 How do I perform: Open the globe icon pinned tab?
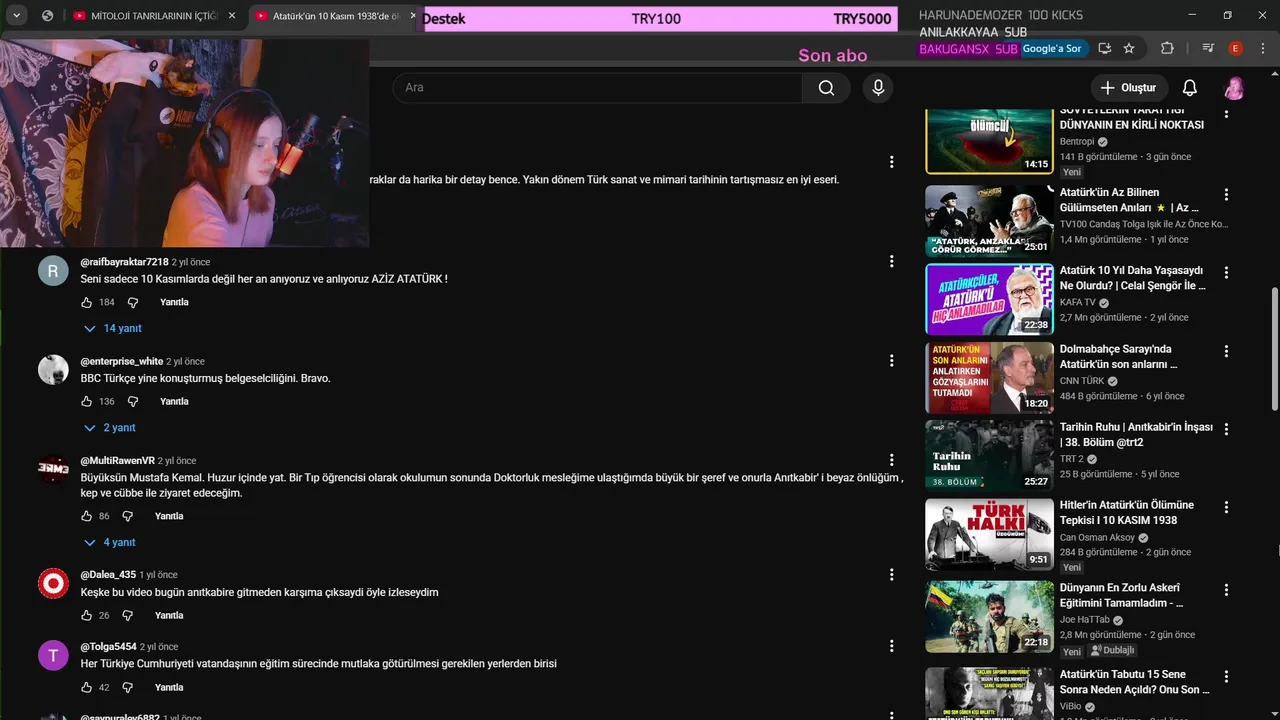coord(47,16)
